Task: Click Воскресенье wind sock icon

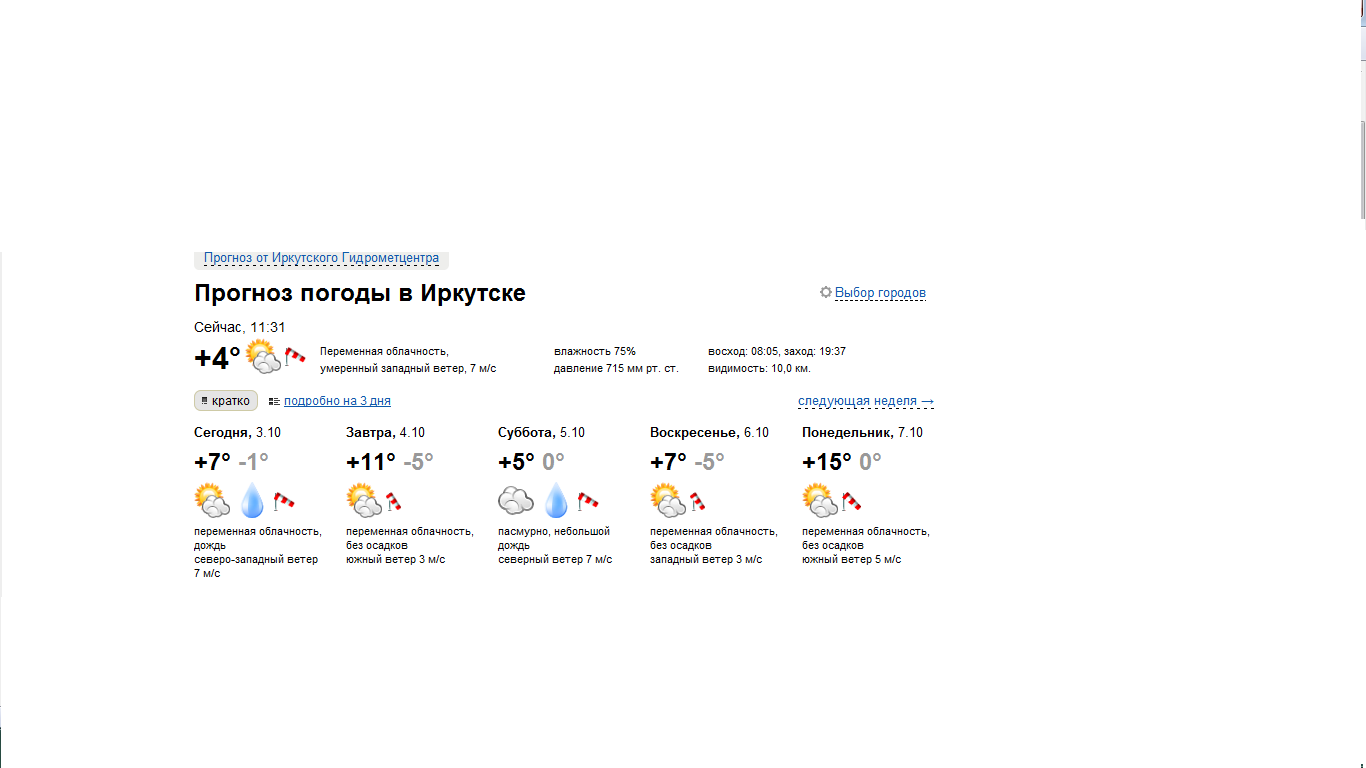Action: pos(697,501)
